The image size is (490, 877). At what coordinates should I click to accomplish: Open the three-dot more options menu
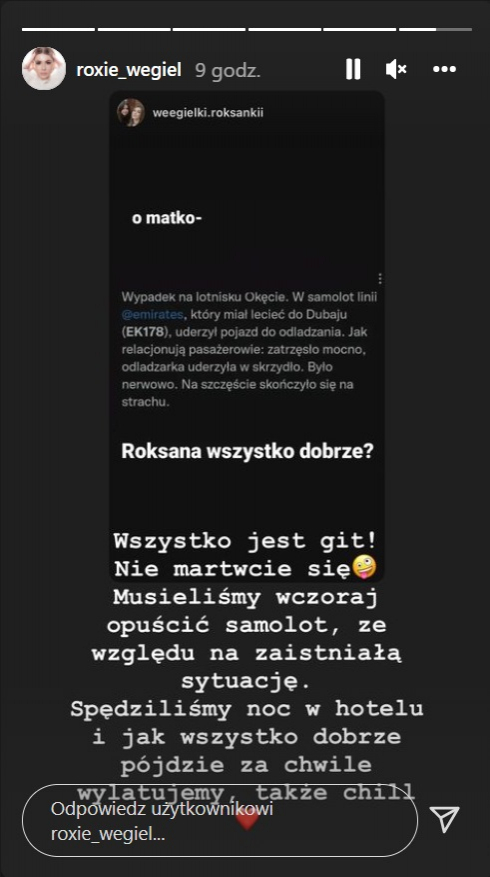click(x=445, y=69)
